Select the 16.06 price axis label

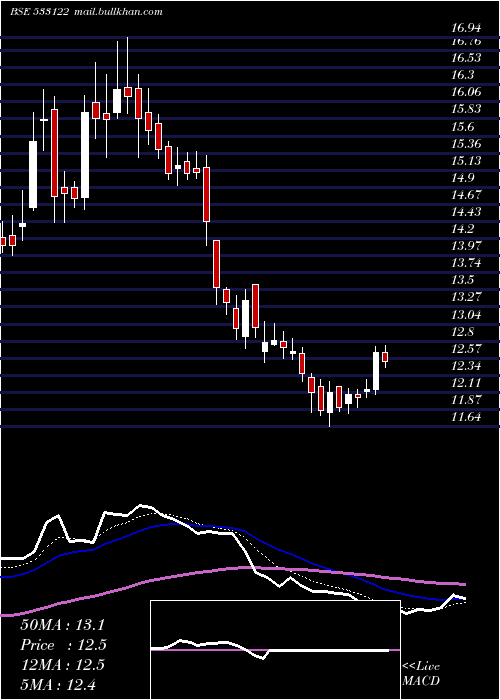(466, 92)
